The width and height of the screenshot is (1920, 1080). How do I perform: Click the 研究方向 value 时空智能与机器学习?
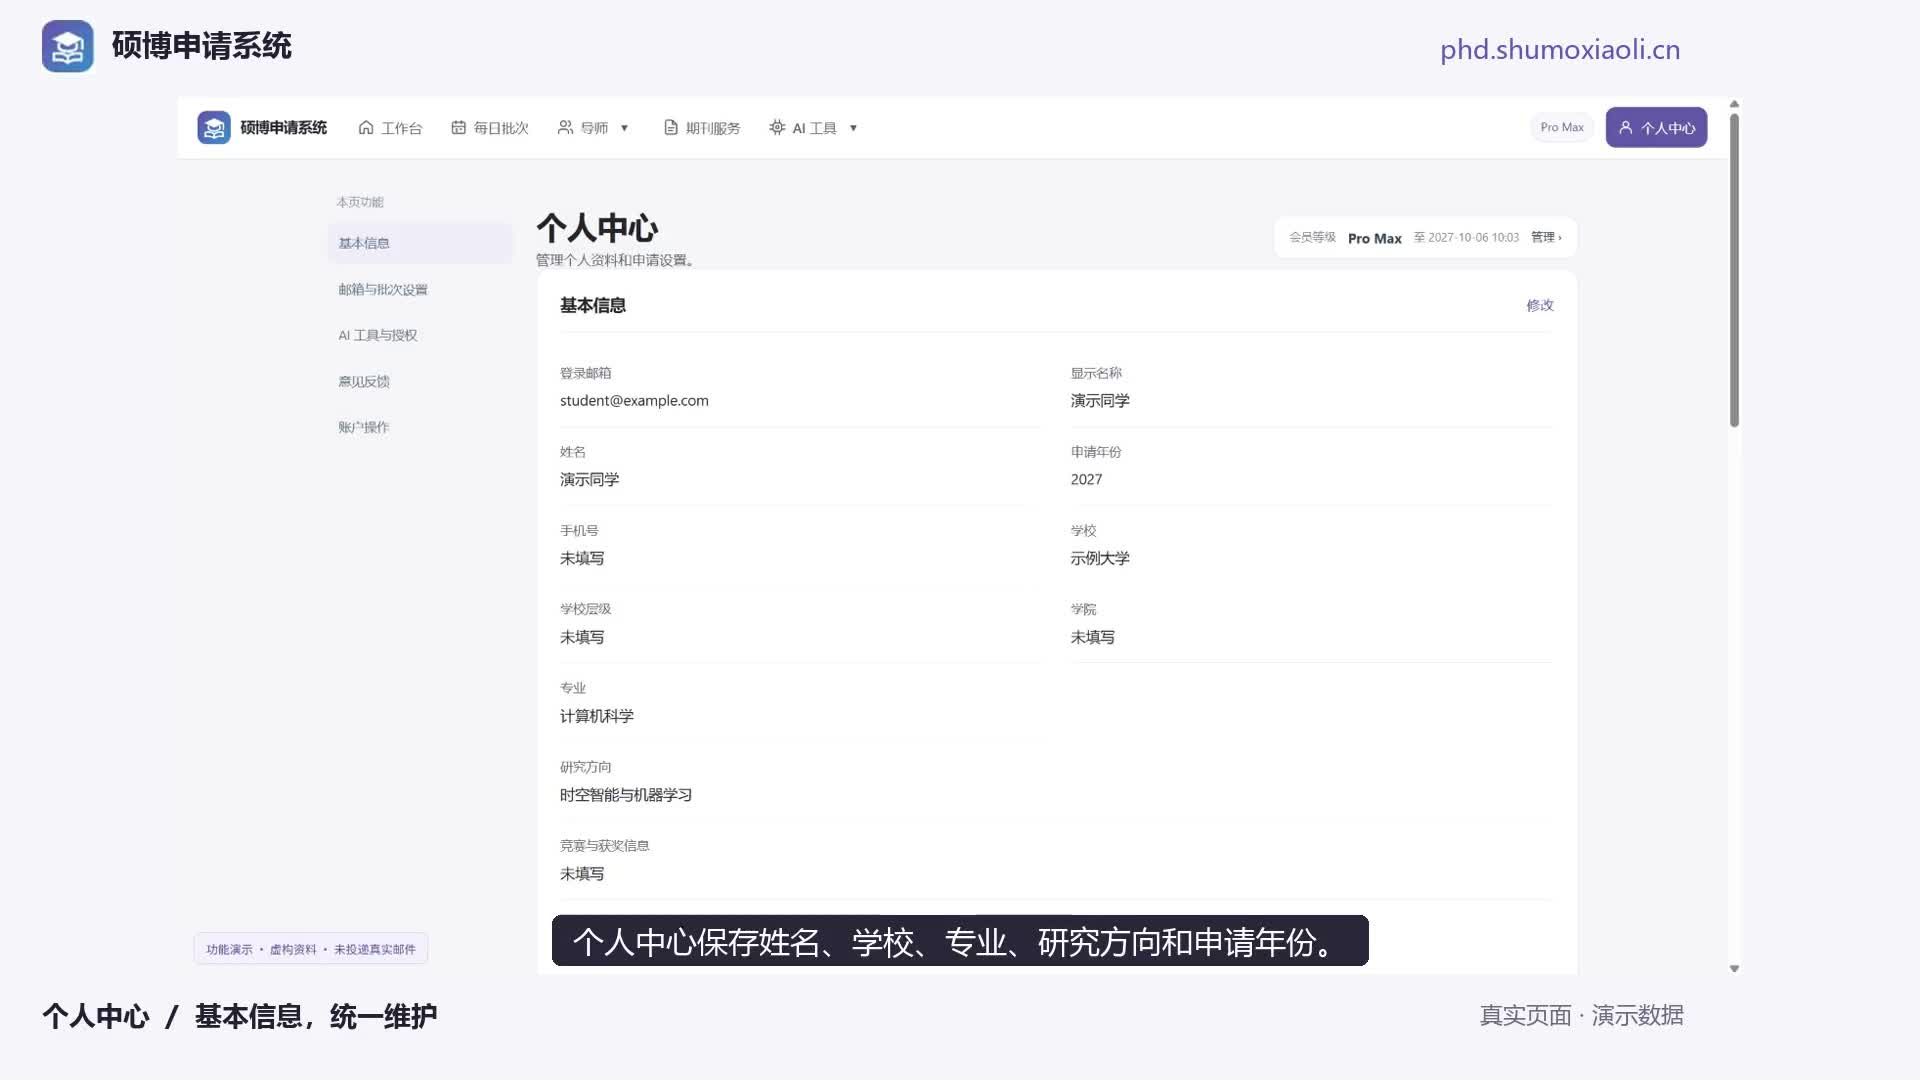(626, 795)
